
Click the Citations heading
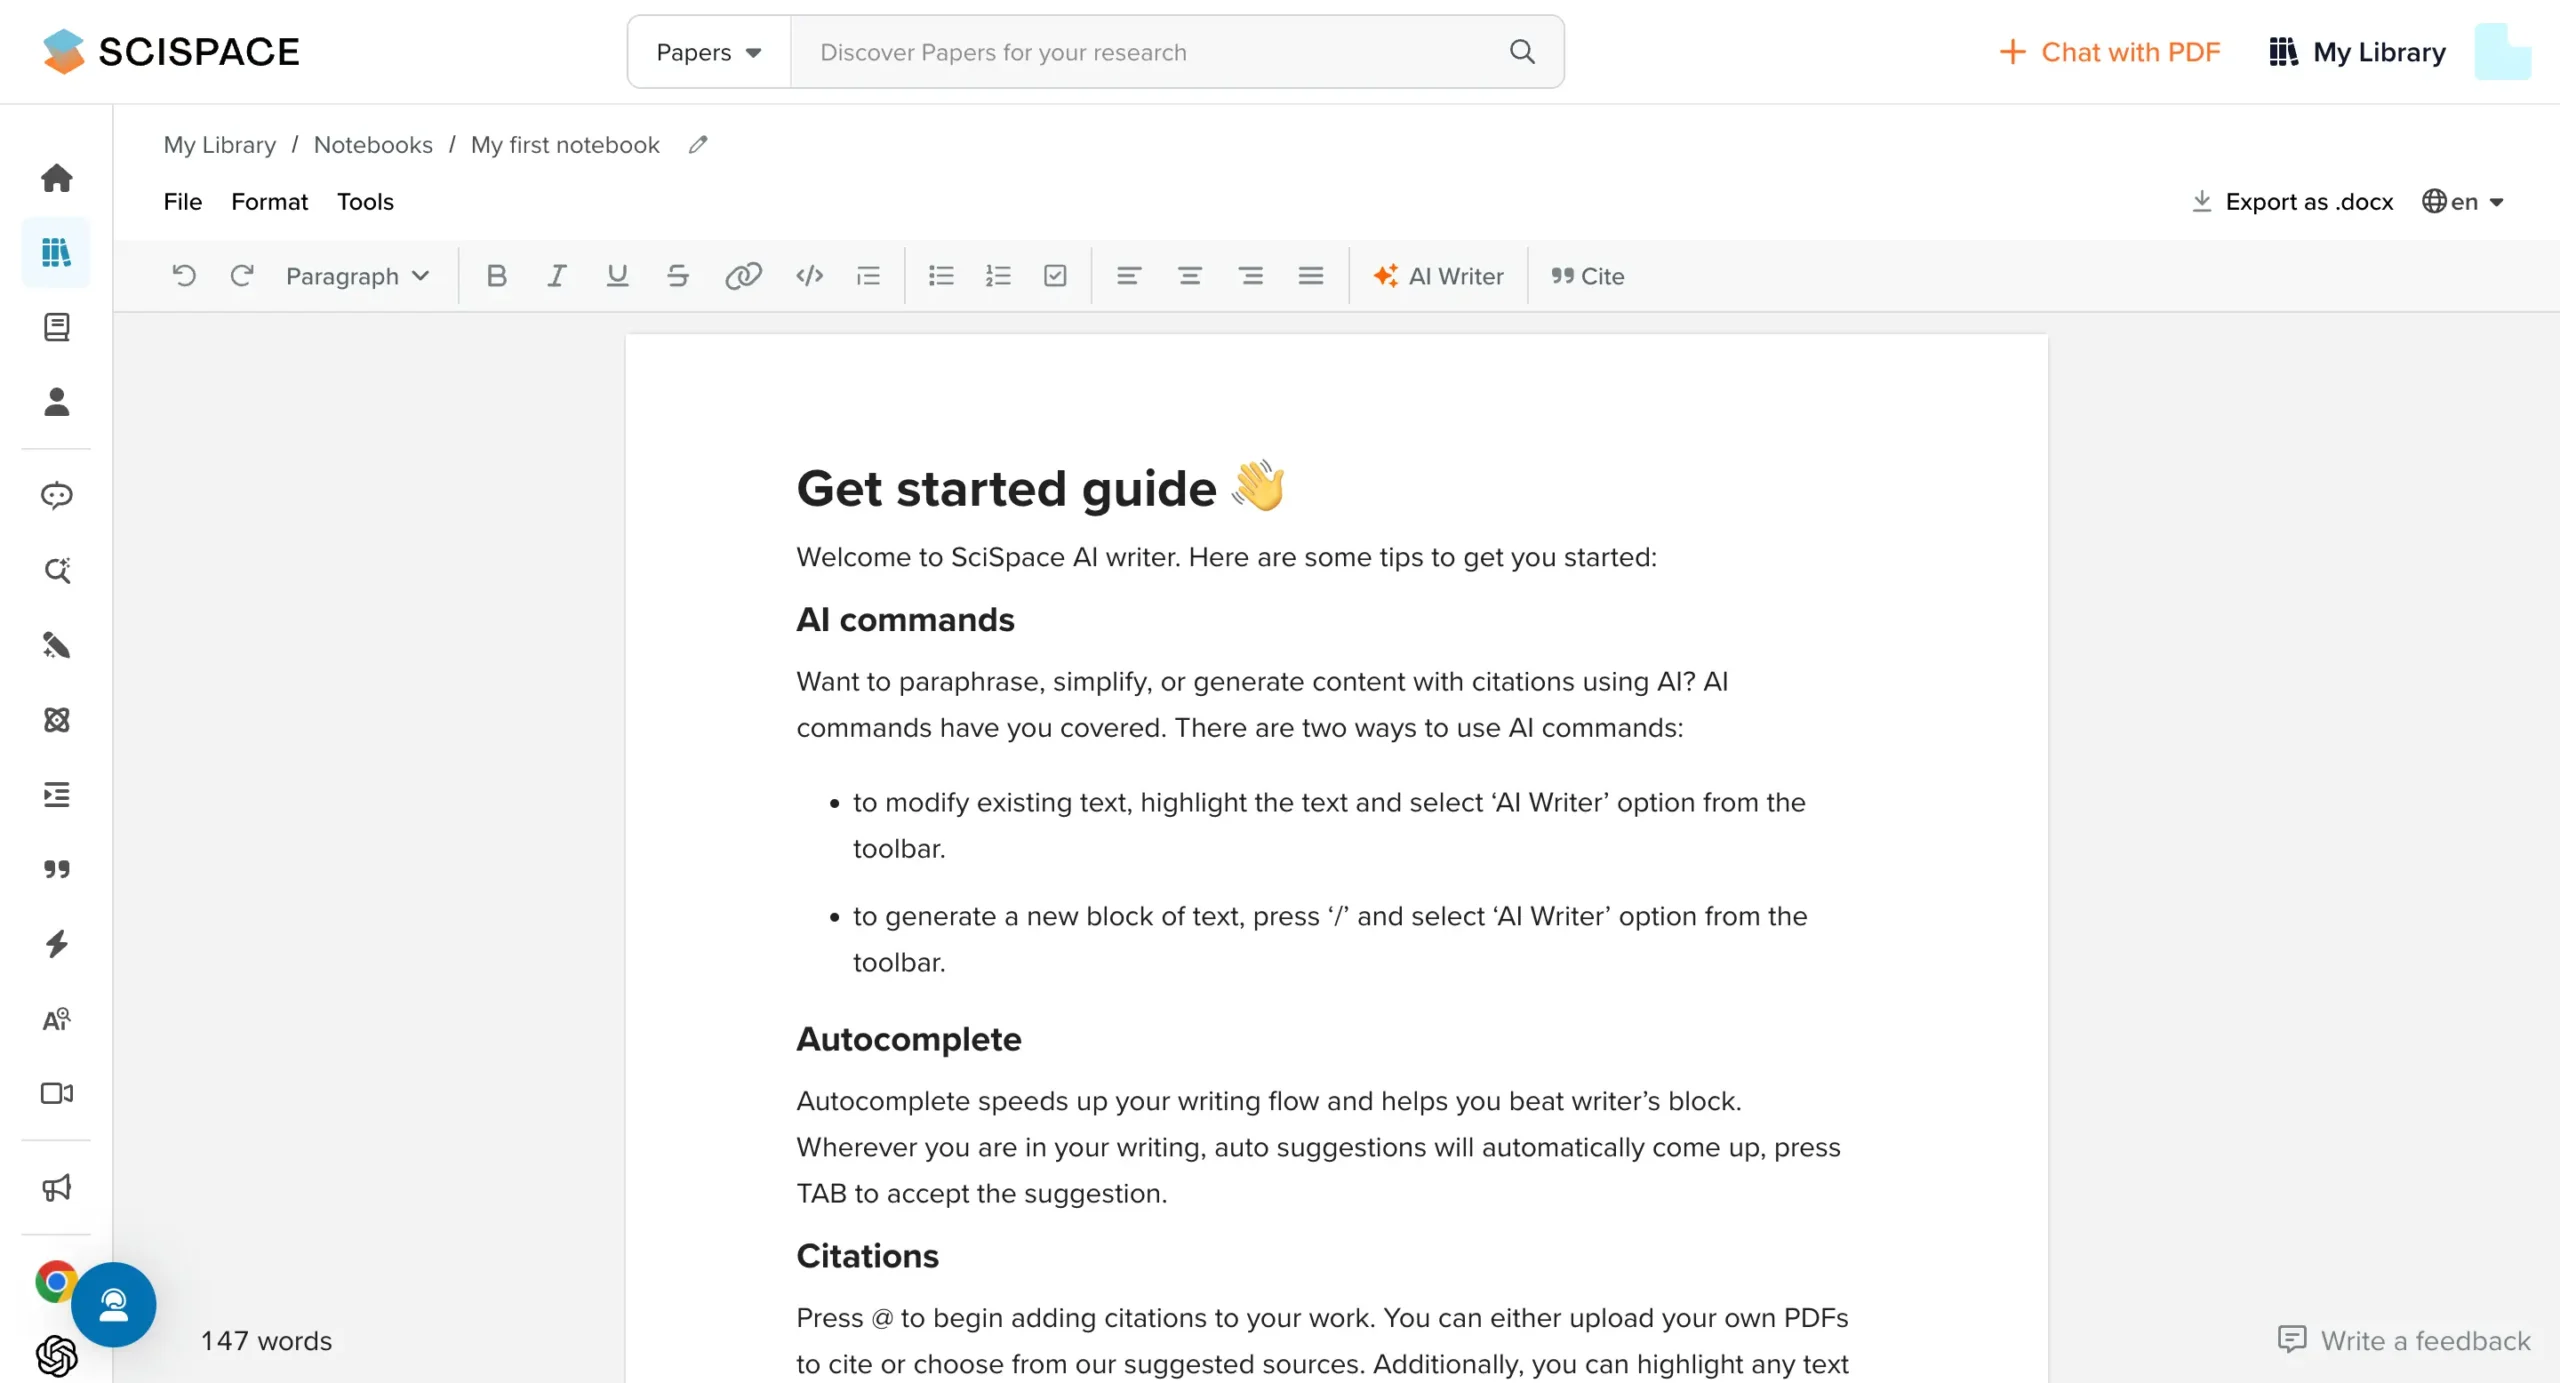tap(867, 1256)
